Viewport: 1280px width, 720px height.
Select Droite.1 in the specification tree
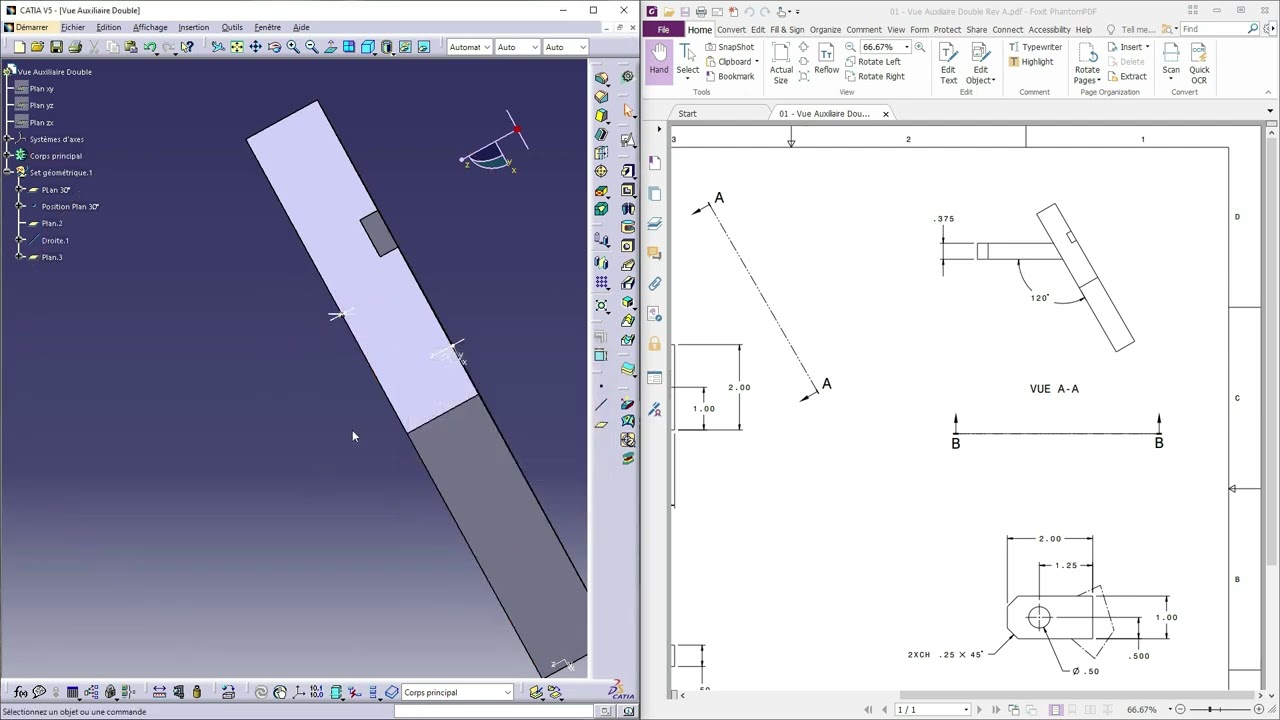(x=55, y=241)
